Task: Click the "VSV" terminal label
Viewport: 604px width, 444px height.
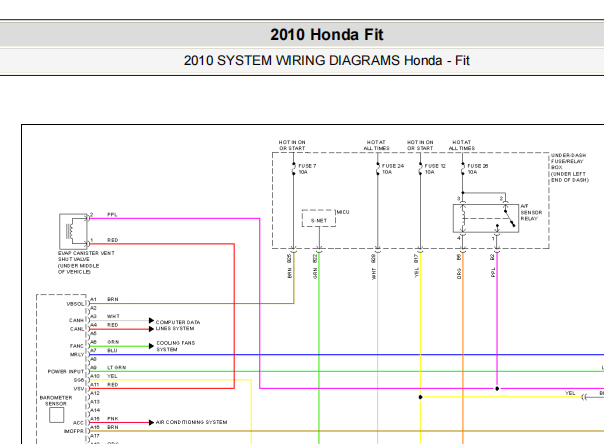Action: [x=79, y=389]
